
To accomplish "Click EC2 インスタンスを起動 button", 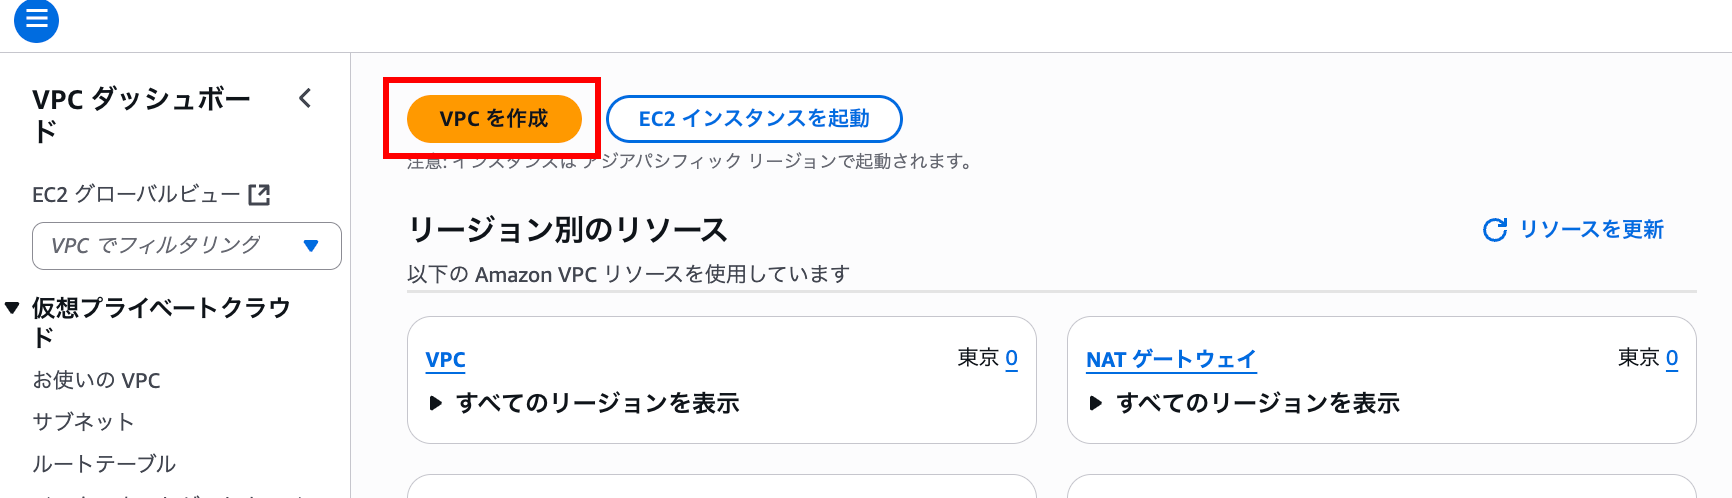I will (x=754, y=119).
